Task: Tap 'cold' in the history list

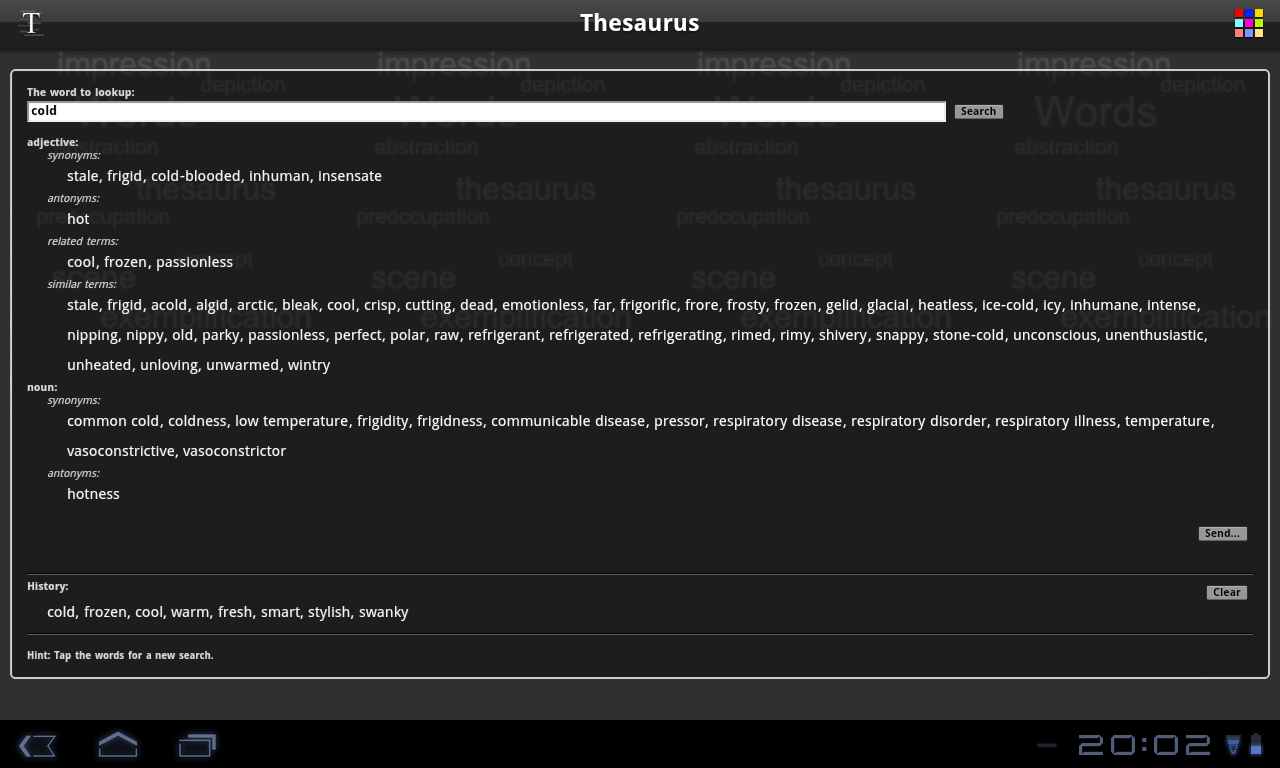Action: pos(61,612)
